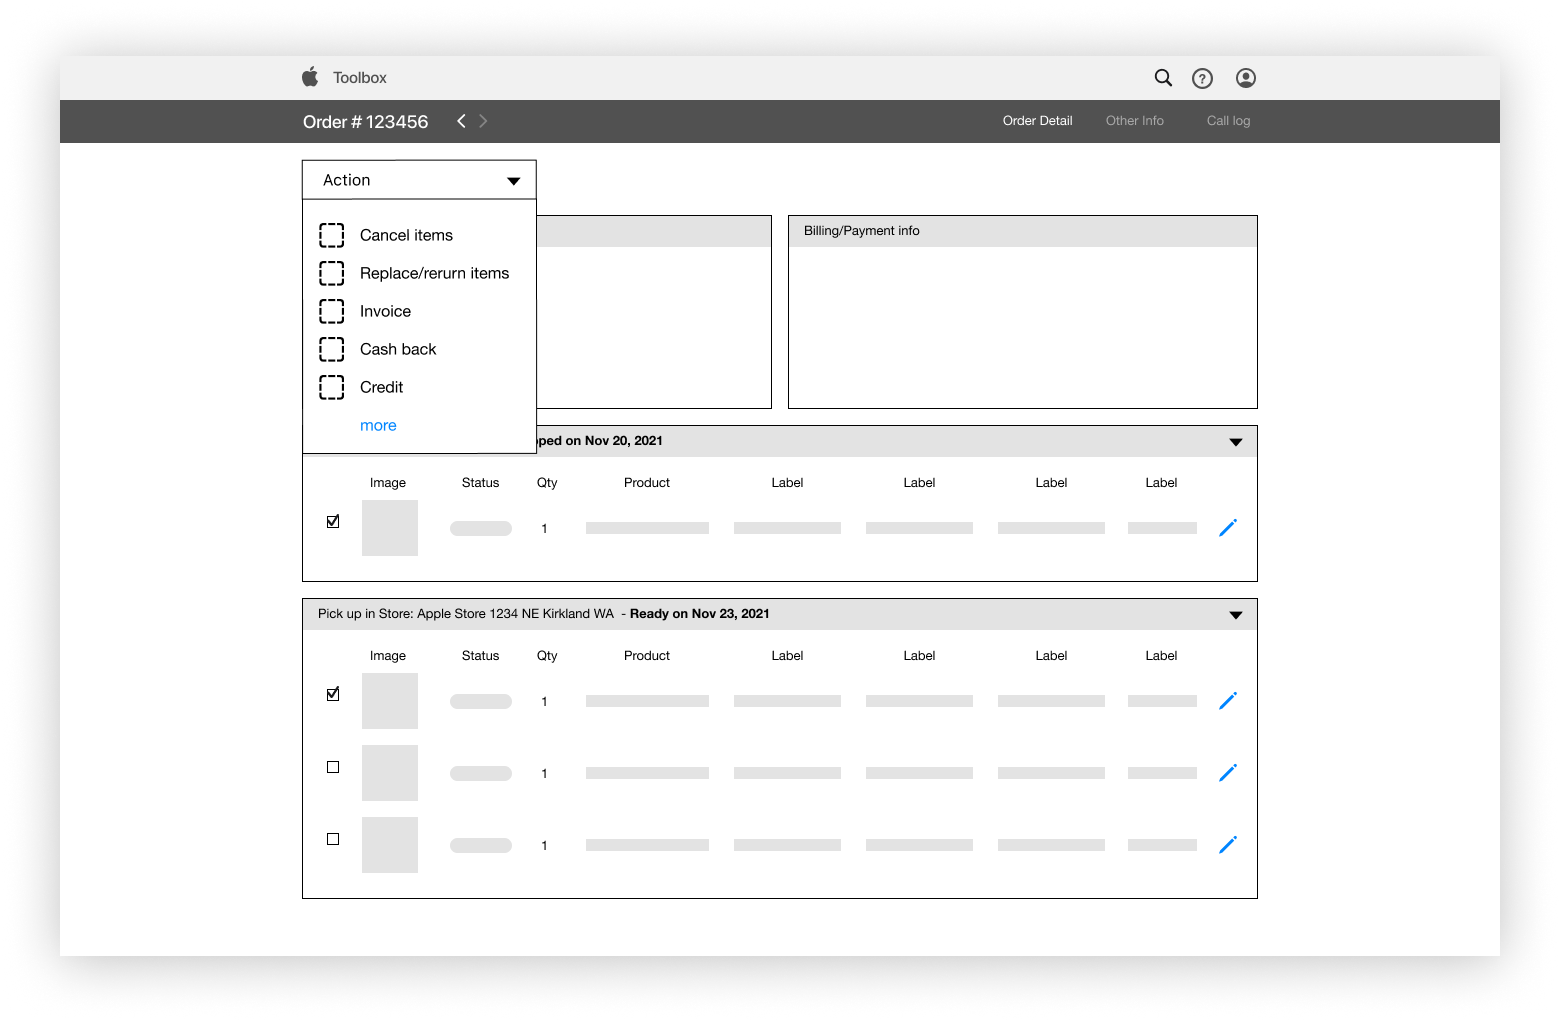Open the Call log tab
The width and height of the screenshot is (1560, 1020).
(1228, 121)
